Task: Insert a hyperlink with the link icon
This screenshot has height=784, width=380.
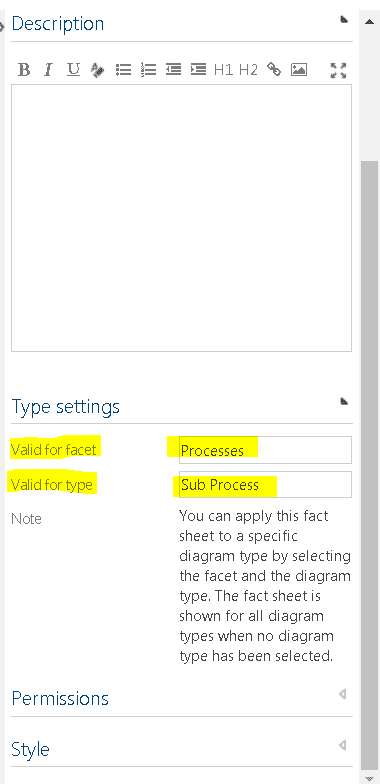Action: (x=274, y=70)
